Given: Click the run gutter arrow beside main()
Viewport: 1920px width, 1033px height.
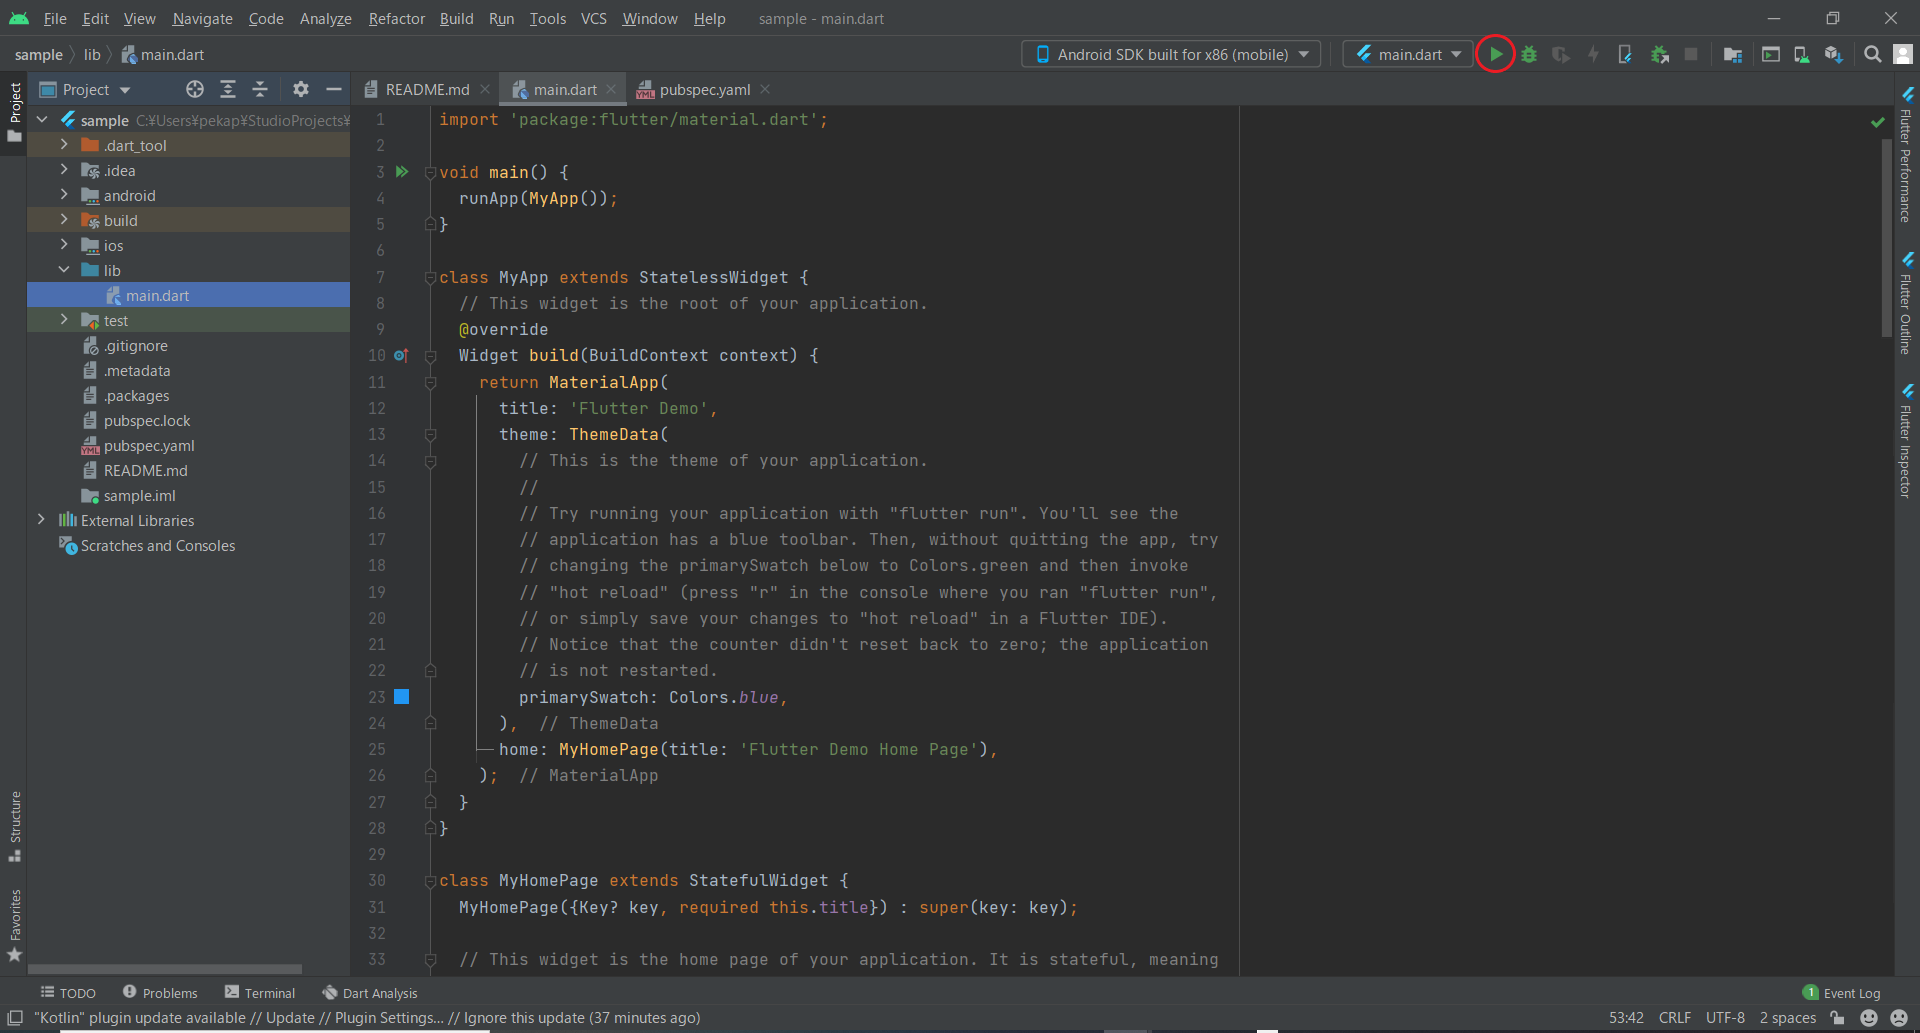Looking at the screenshot, I should (x=402, y=172).
